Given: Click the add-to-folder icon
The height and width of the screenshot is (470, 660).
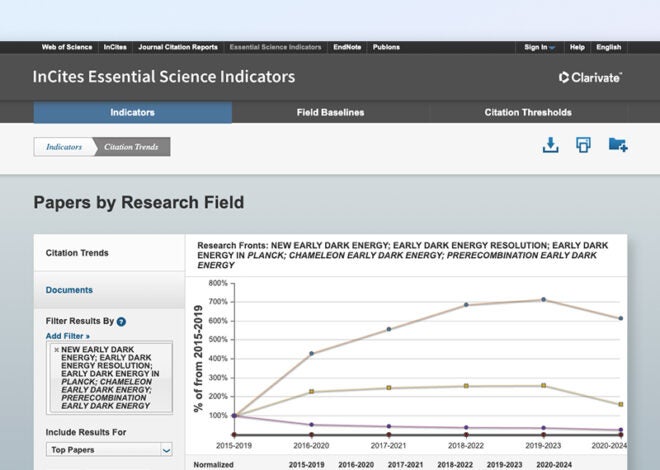Looking at the screenshot, I should coord(618,145).
